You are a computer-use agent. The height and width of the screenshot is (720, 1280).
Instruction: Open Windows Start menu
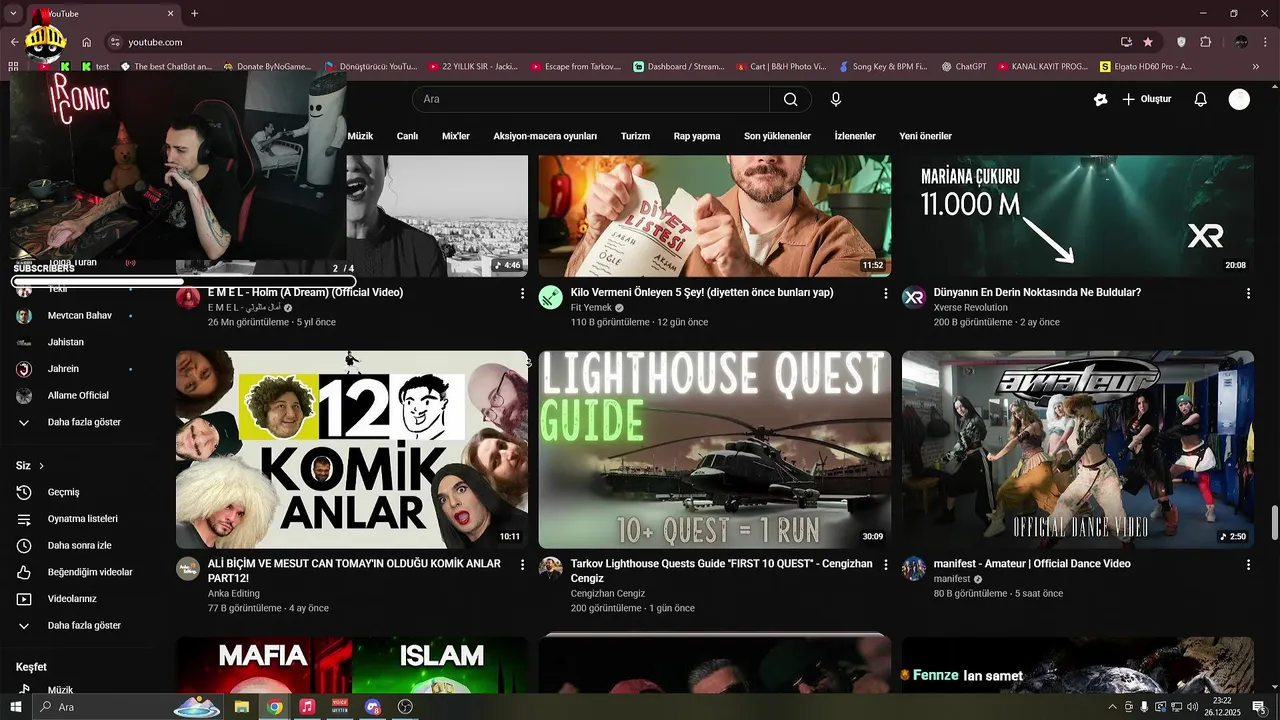tap(15, 707)
